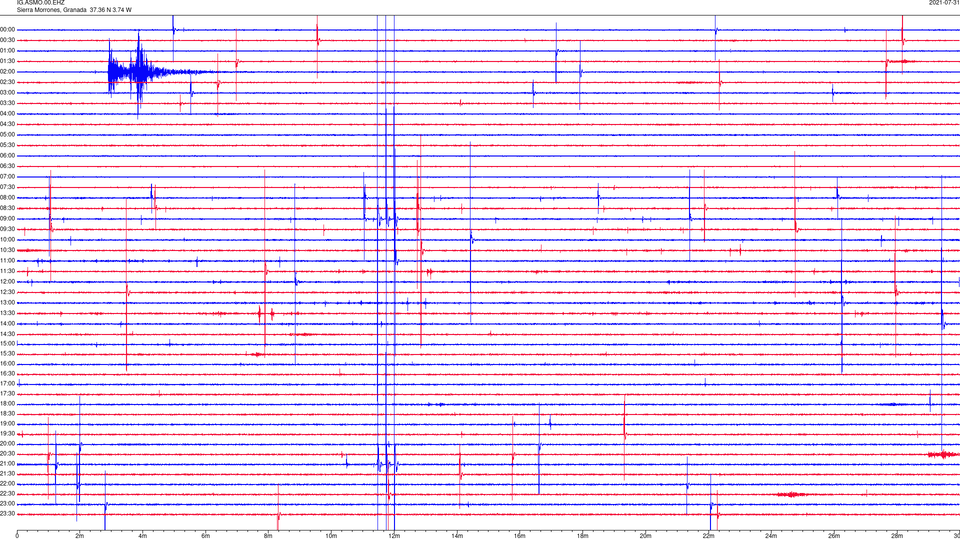This screenshot has width=960, height=540.
Task: Click the 15:00 trace label
Action: pos(7,343)
